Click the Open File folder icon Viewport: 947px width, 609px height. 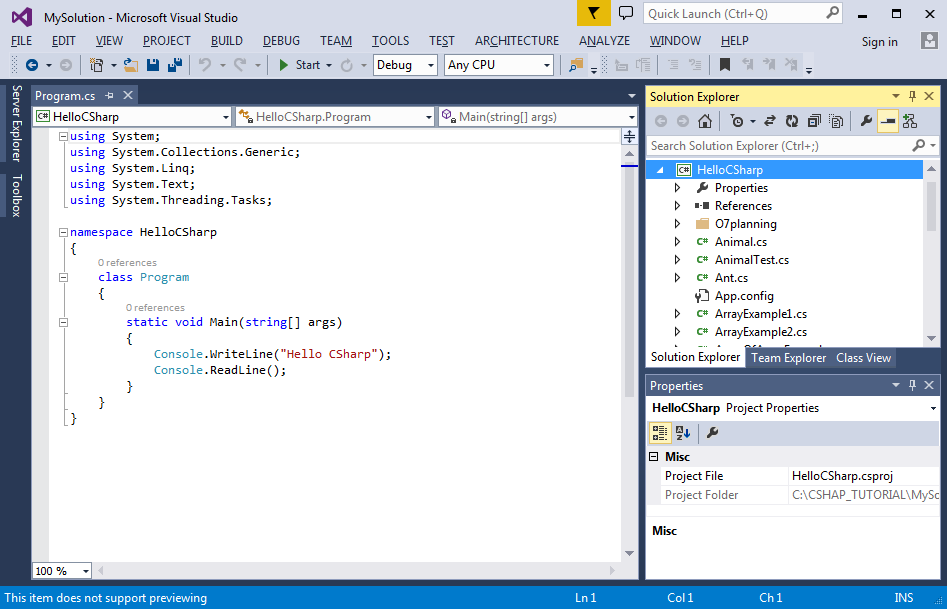131,65
